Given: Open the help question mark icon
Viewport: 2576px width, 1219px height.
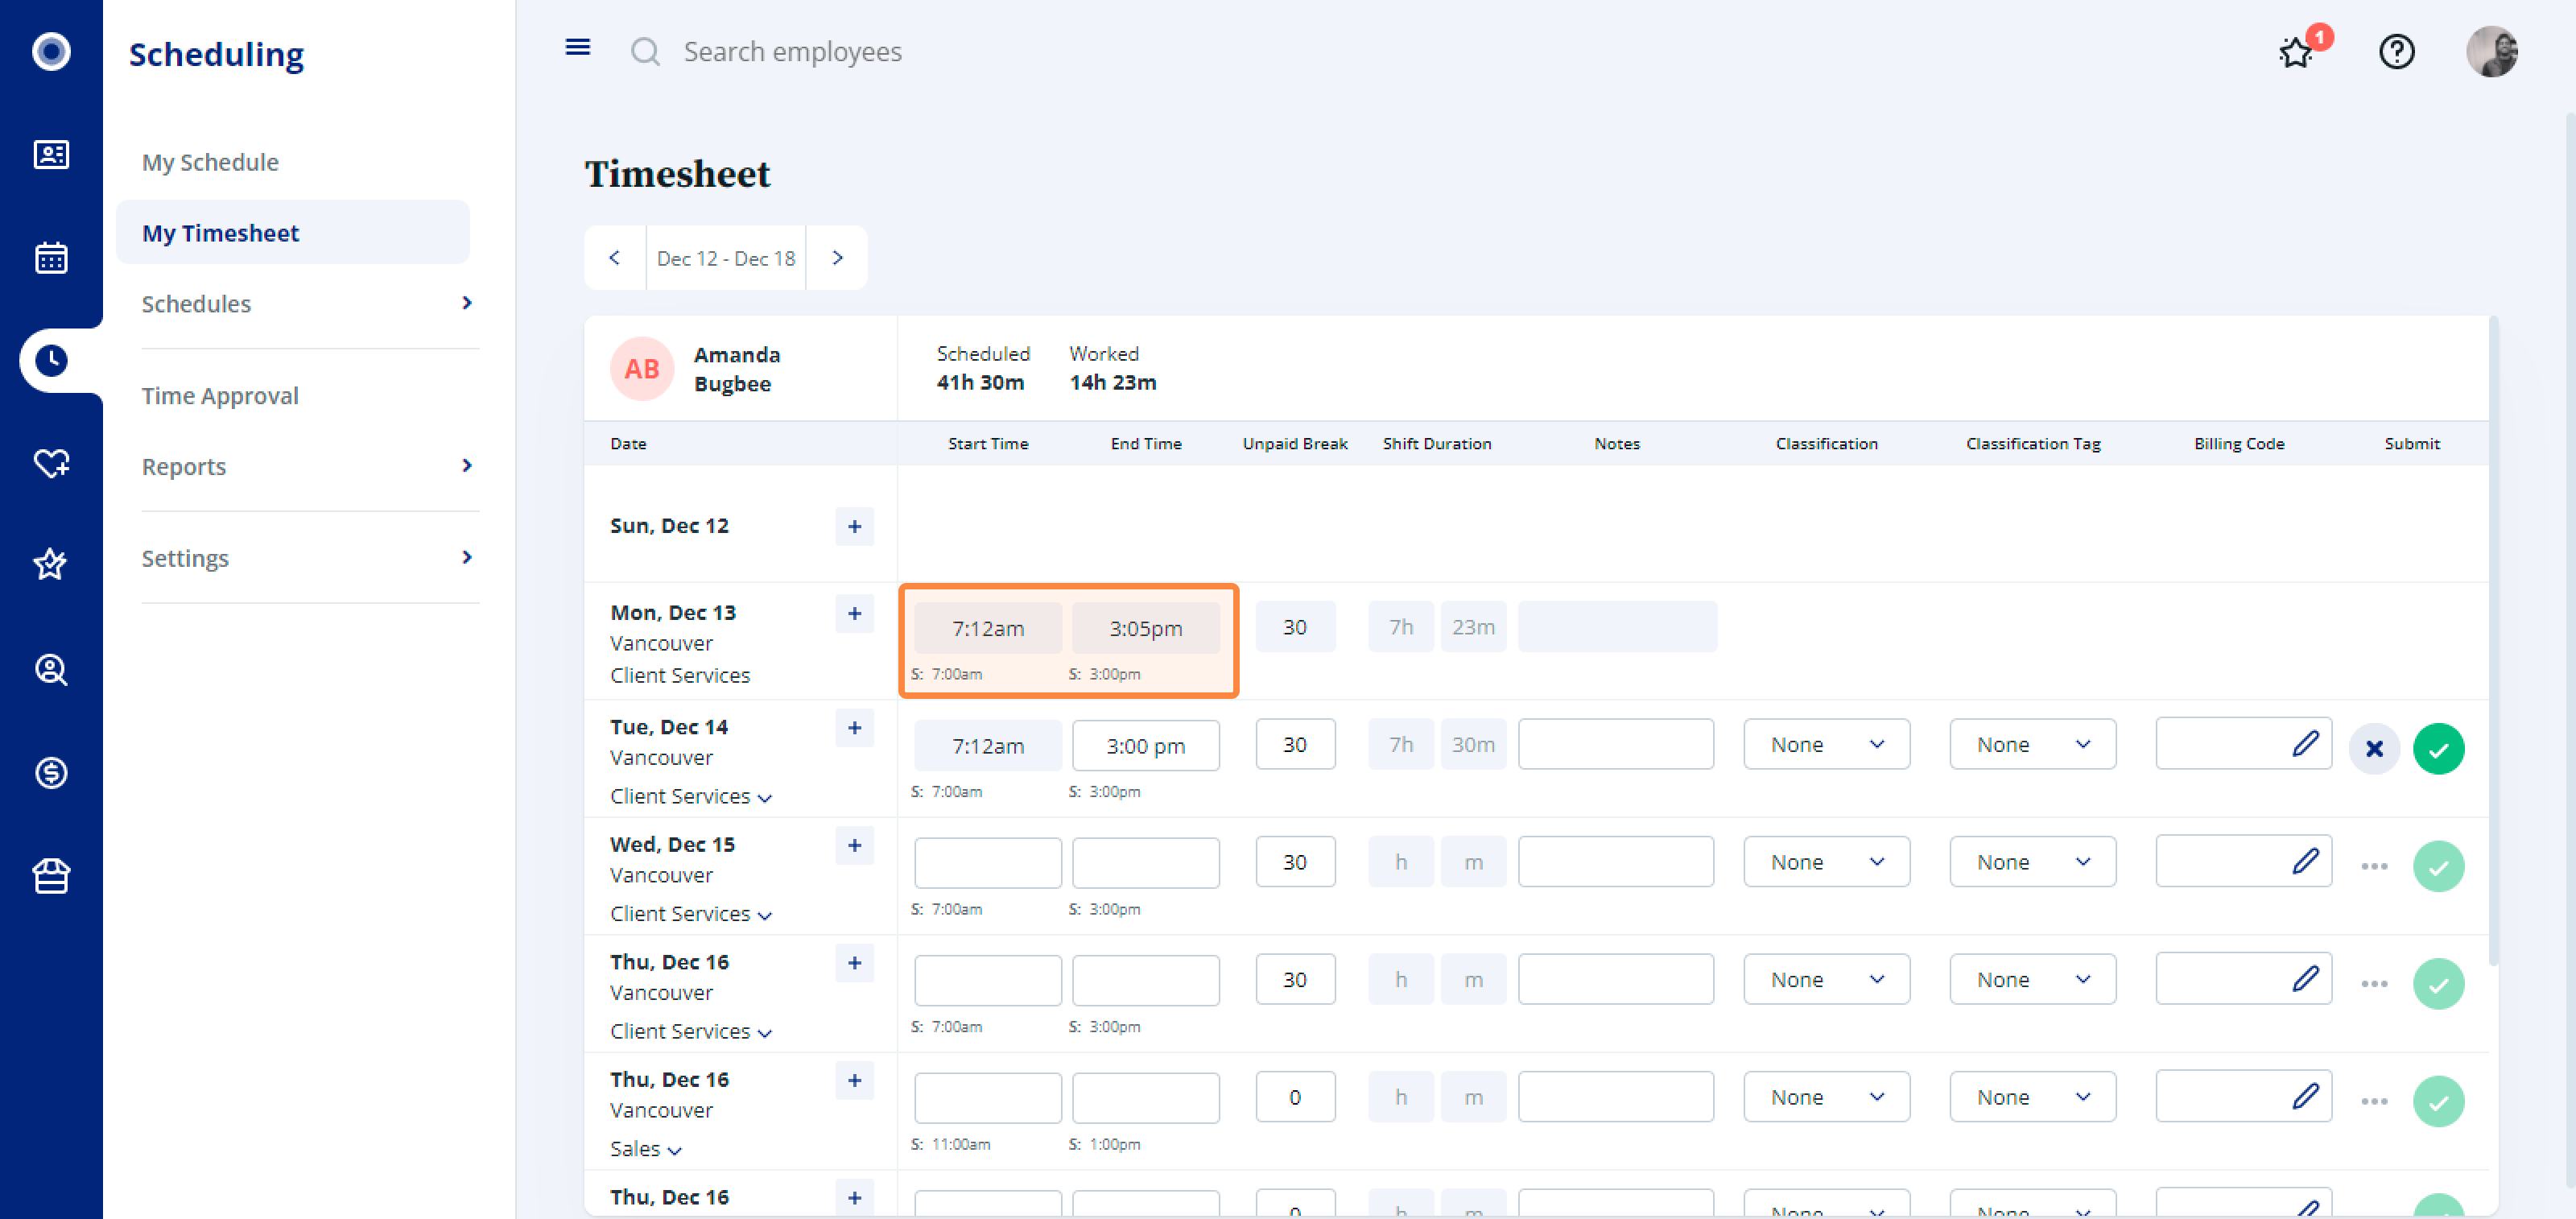Looking at the screenshot, I should [2396, 51].
